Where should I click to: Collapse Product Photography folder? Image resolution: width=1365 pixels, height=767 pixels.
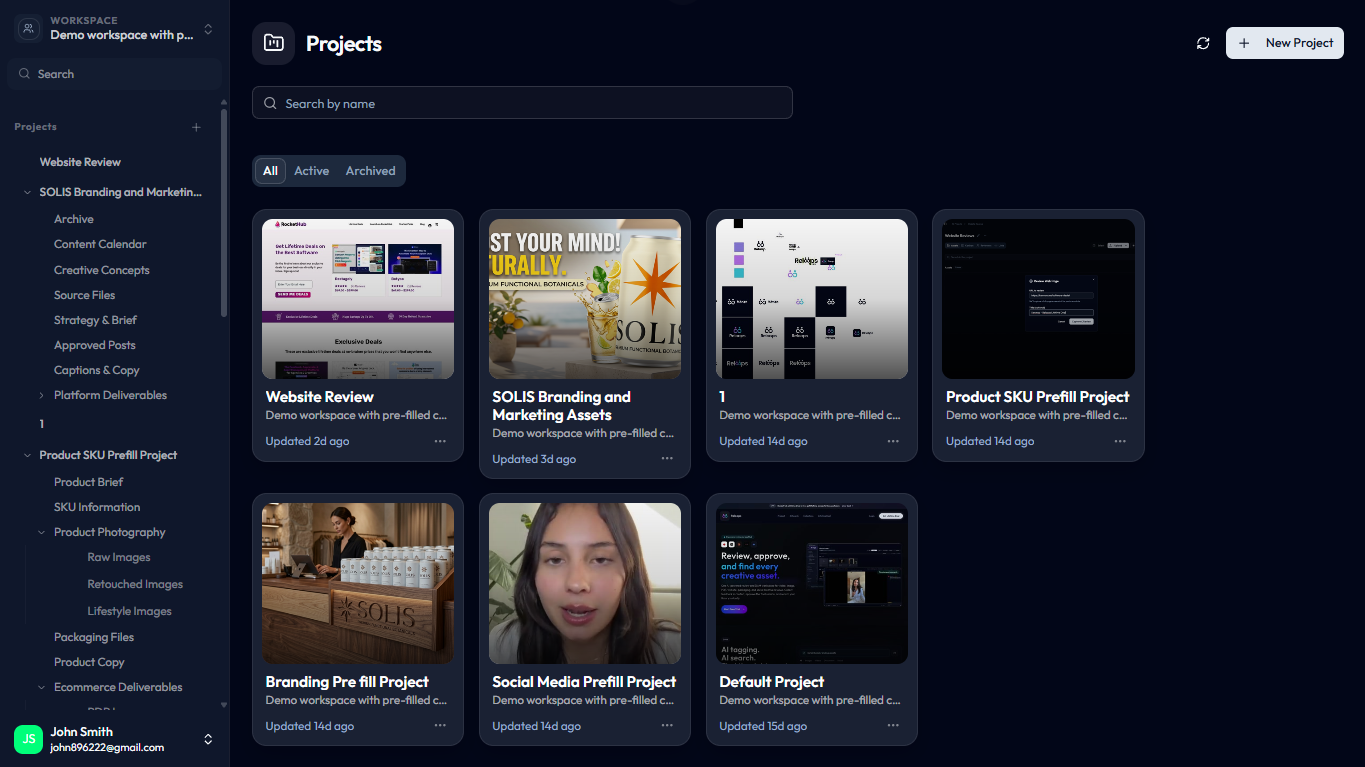click(x=42, y=532)
